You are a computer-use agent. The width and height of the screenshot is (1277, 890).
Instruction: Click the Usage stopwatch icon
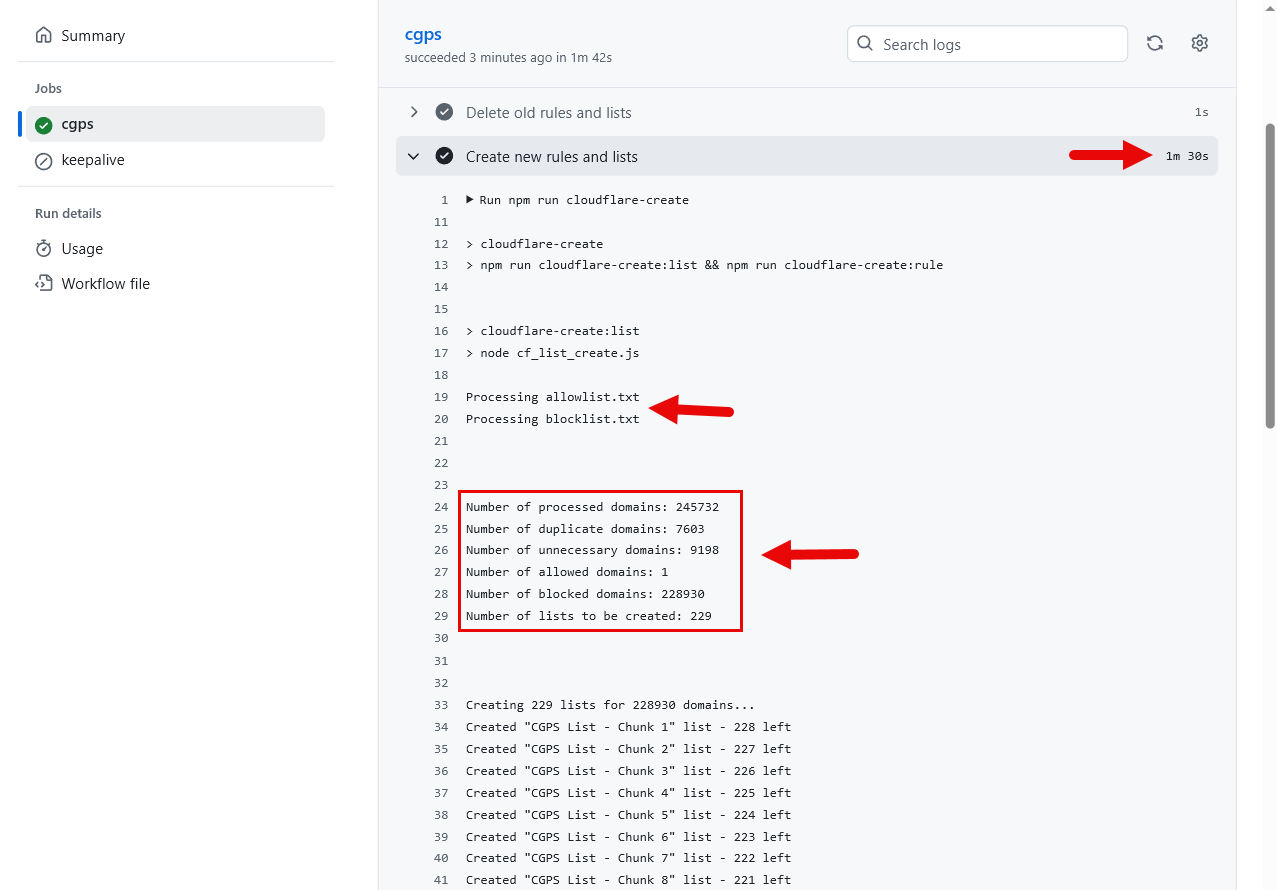[44, 249]
